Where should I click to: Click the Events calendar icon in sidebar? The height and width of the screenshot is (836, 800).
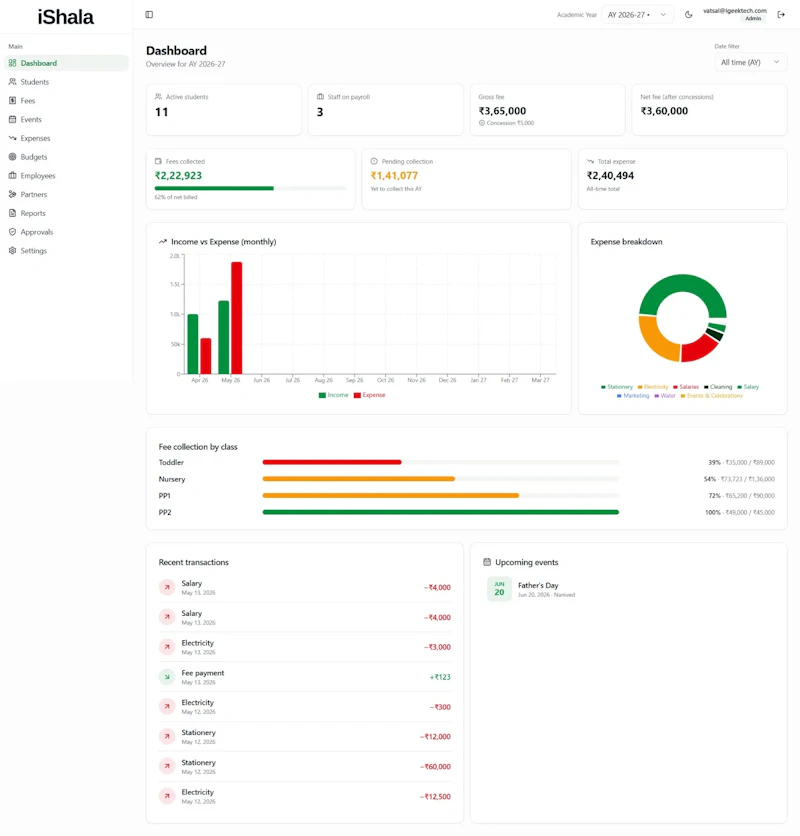click(12, 119)
